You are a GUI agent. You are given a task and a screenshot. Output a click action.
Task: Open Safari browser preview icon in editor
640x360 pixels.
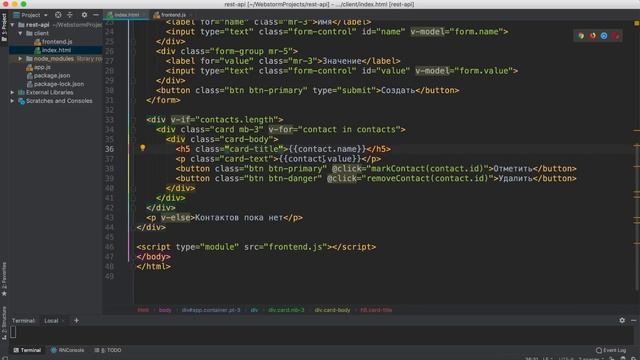[x=604, y=36]
